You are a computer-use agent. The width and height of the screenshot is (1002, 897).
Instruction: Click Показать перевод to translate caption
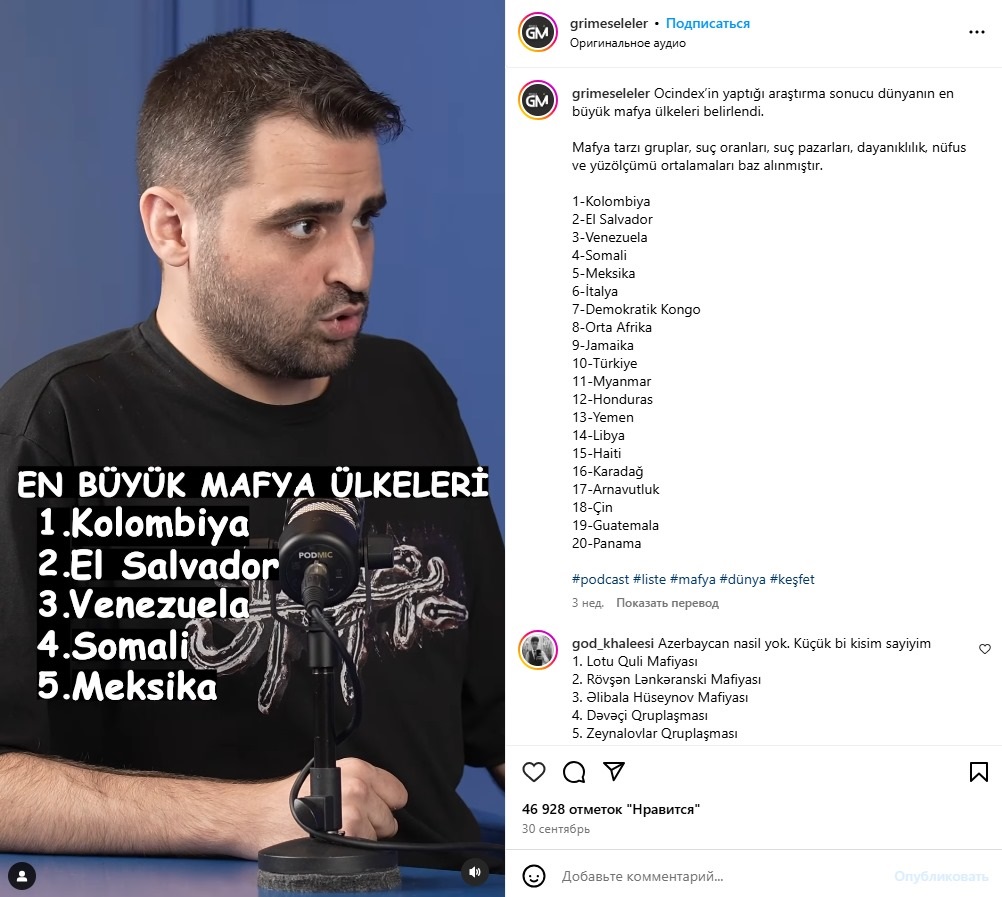(x=667, y=602)
